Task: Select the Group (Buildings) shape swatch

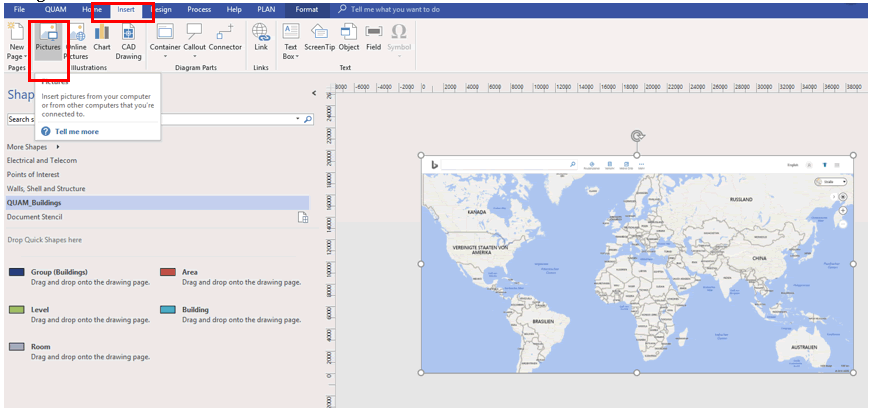Action: point(17,272)
